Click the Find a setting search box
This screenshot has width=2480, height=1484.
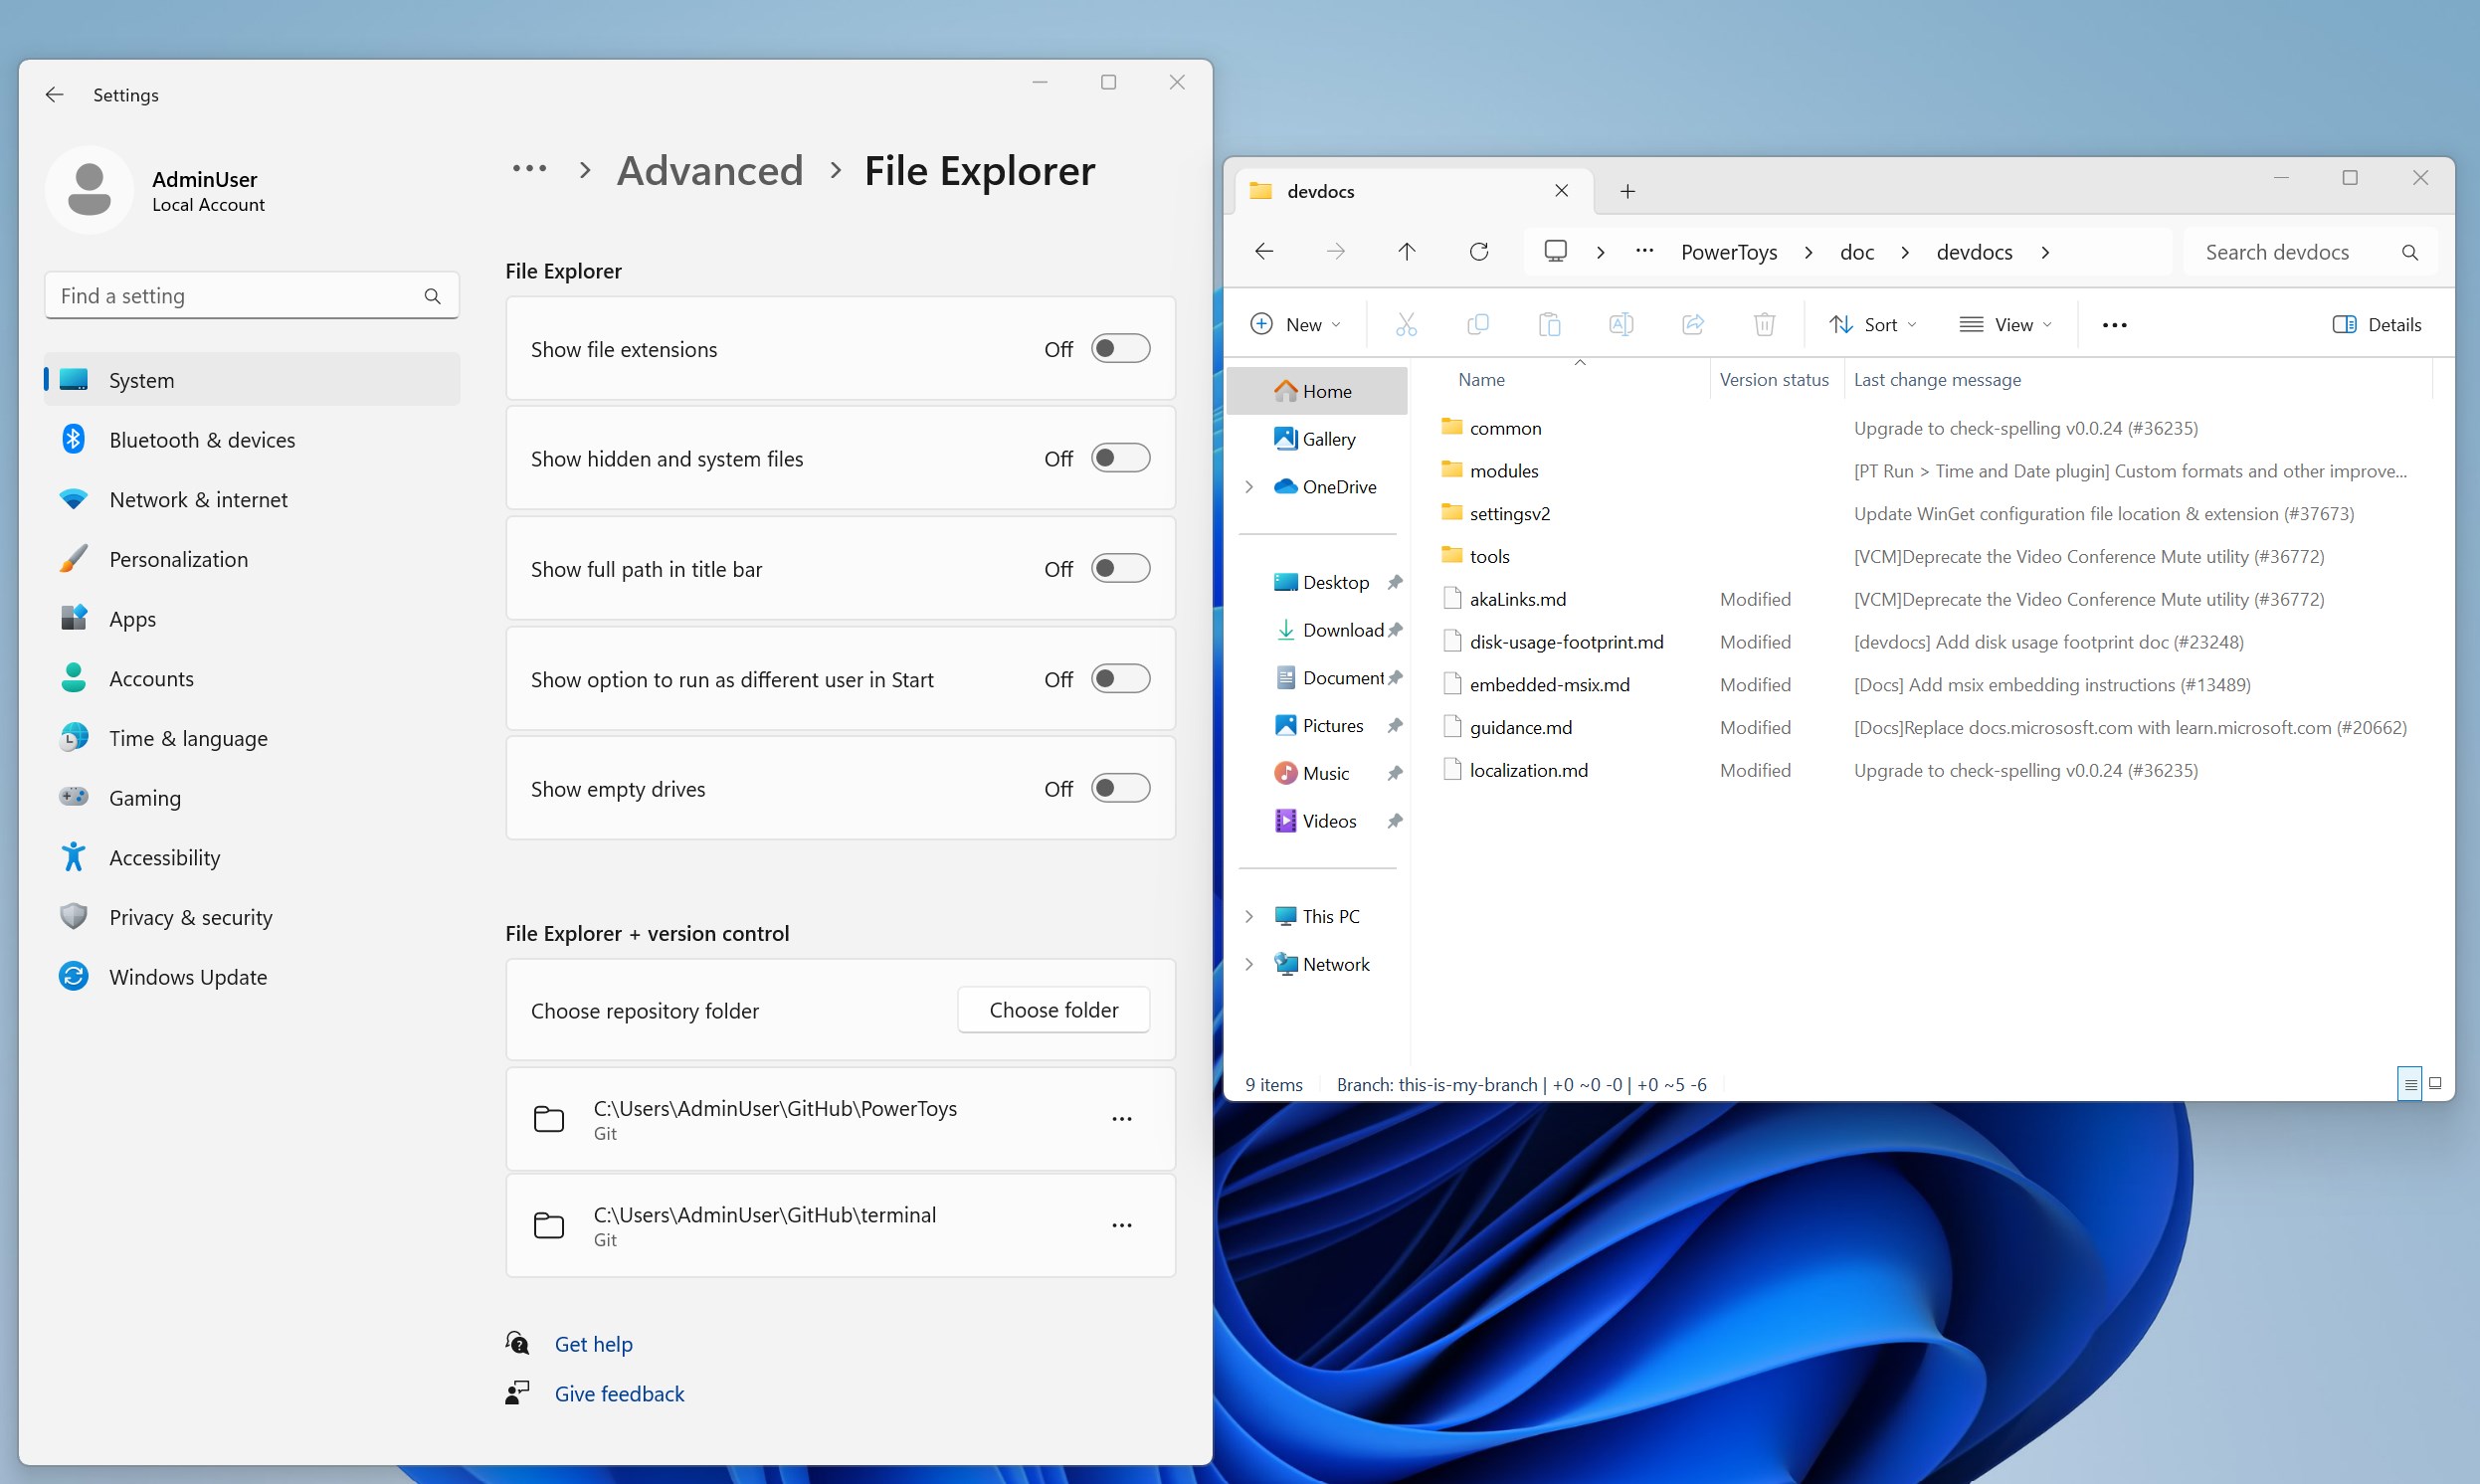click(x=240, y=296)
